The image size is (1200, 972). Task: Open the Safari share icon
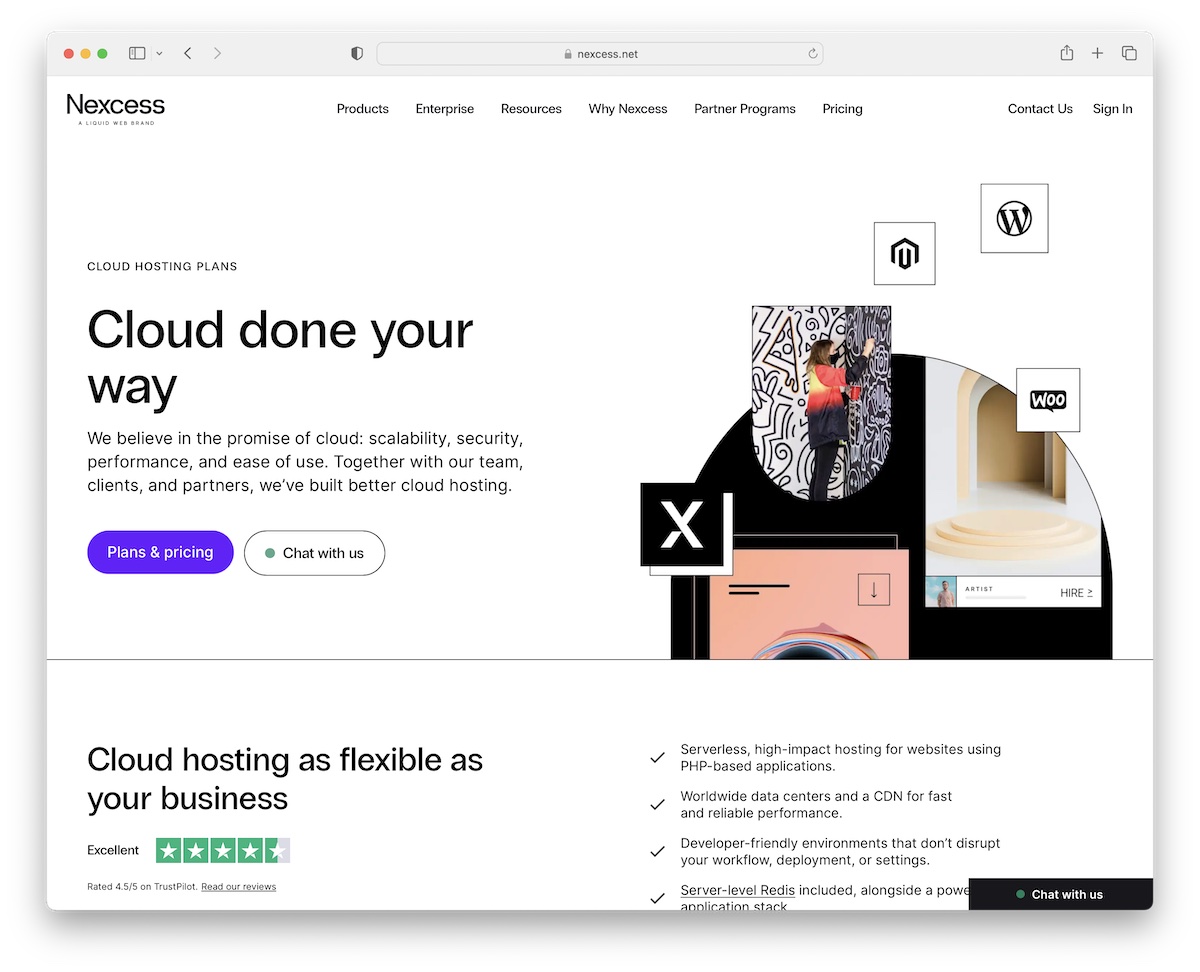pos(1066,53)
